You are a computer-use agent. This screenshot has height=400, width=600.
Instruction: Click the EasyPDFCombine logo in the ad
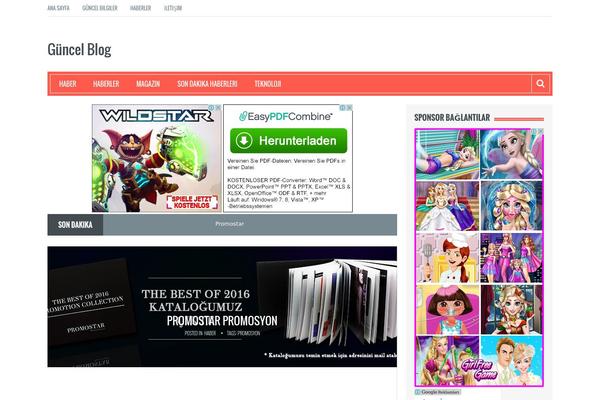tap(285, 116)
